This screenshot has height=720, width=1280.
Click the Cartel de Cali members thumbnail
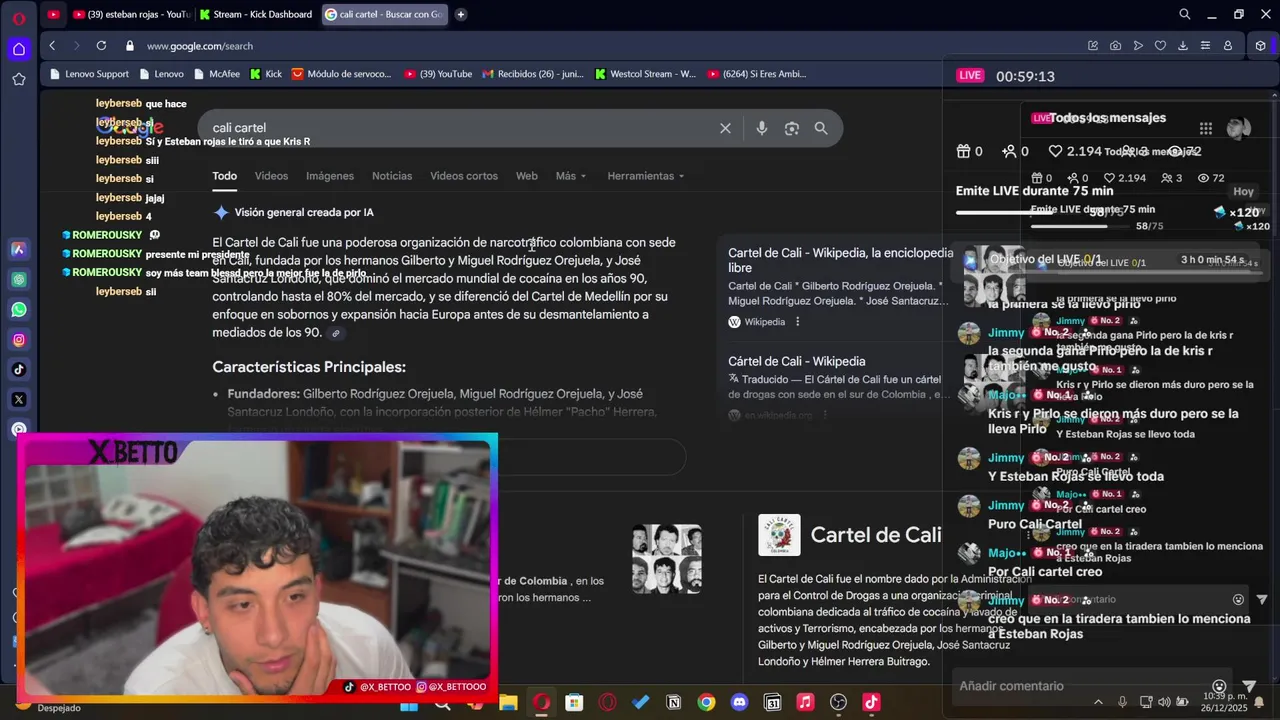pyautogui.click(x=667, y=558)
